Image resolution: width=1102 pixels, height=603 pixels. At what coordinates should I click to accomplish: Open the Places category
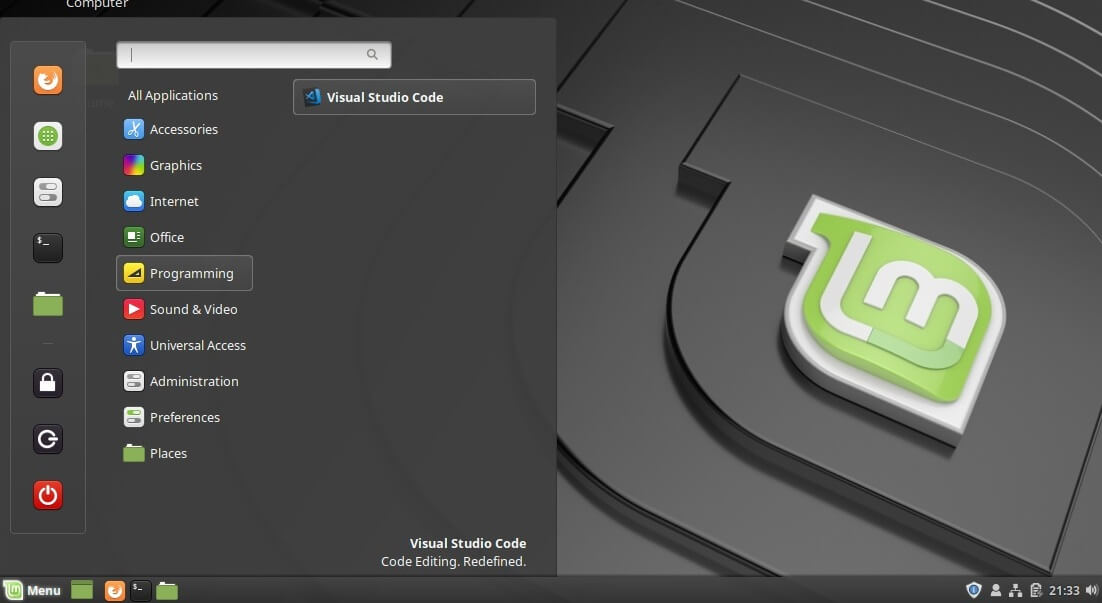tap(168, 453)
